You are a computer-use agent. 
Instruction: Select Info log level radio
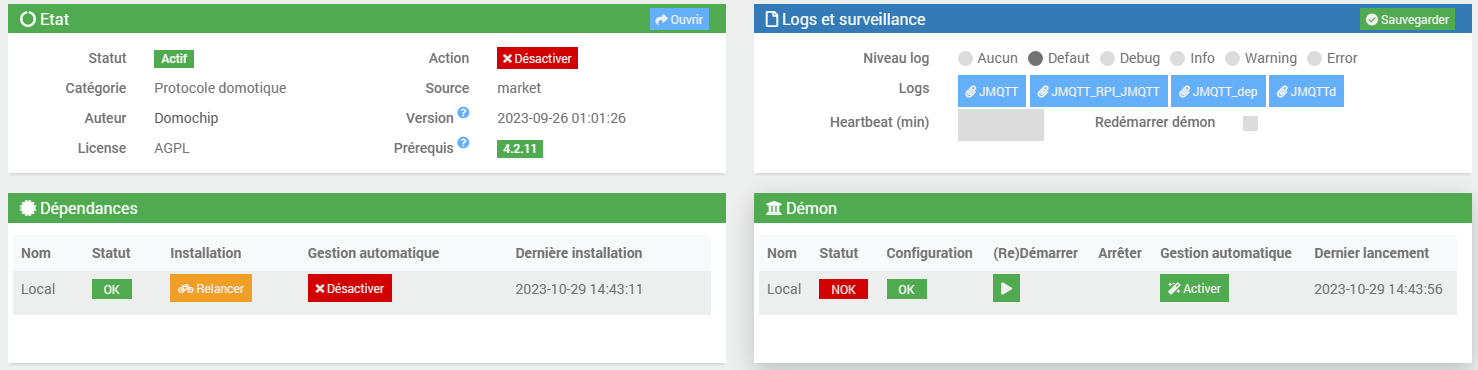[1178, 58]
